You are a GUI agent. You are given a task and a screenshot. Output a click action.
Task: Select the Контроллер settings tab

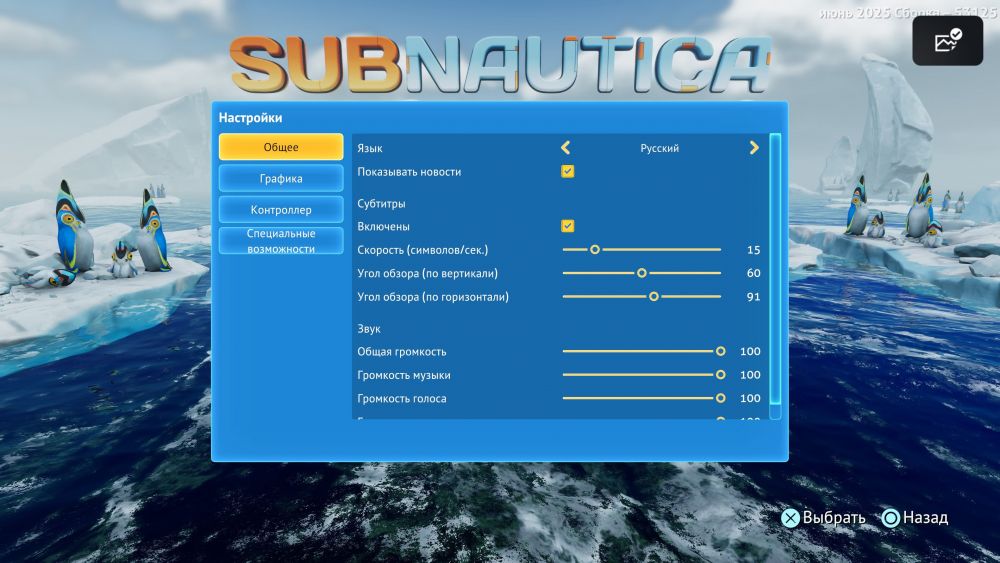(x=281, y=210)
